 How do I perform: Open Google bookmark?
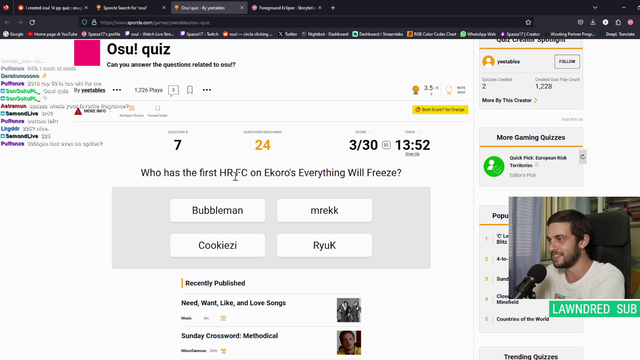click(x=13, y=34)
